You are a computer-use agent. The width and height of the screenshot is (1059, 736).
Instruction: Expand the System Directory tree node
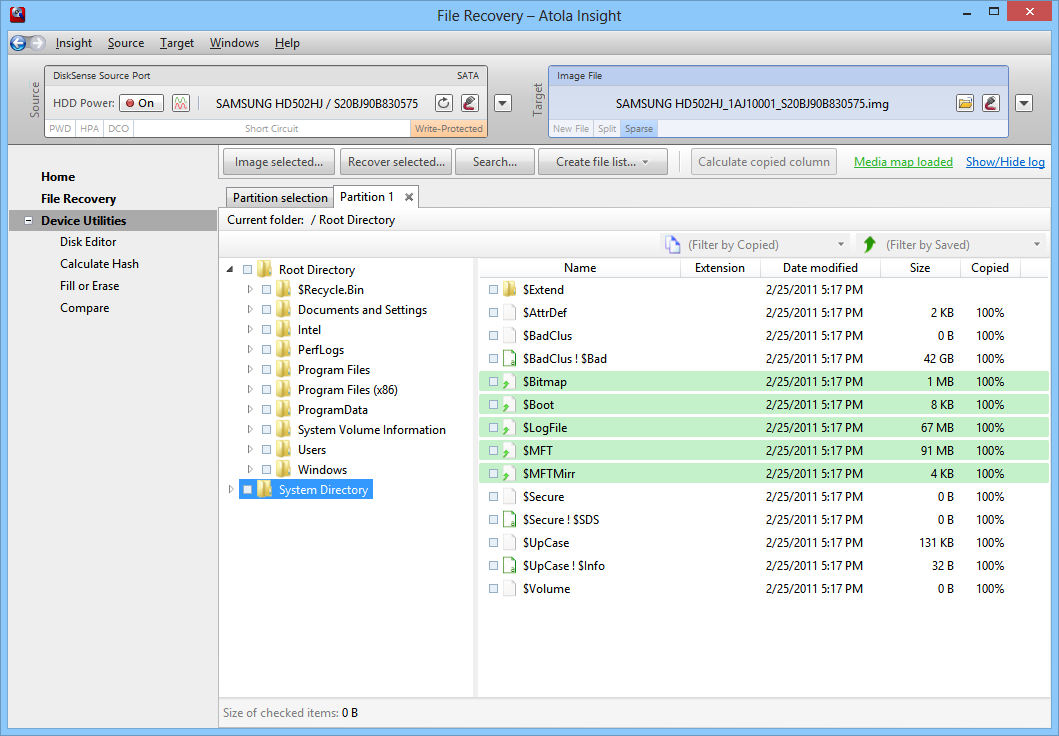click(230, 490)
